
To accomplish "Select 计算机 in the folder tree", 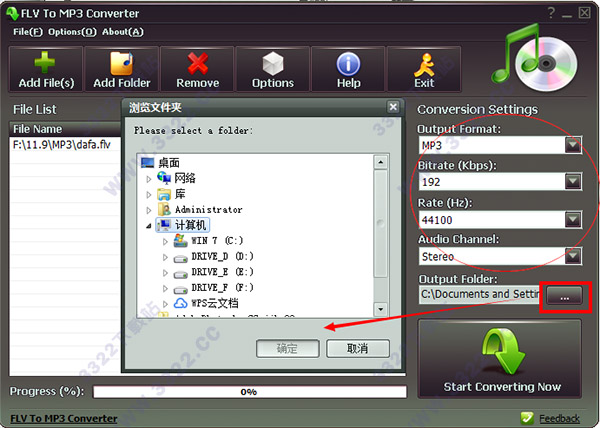I will pyautogui.click(x=190, y=225).
